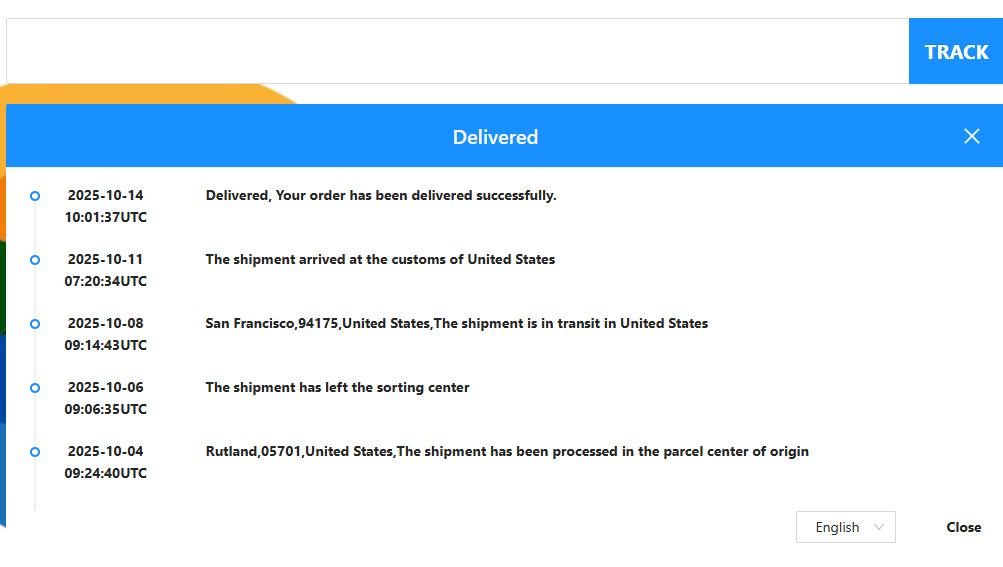Viewport: 1003px width, 567px height.
Task: Click the Delivered status header title
Action: [495, 137]
